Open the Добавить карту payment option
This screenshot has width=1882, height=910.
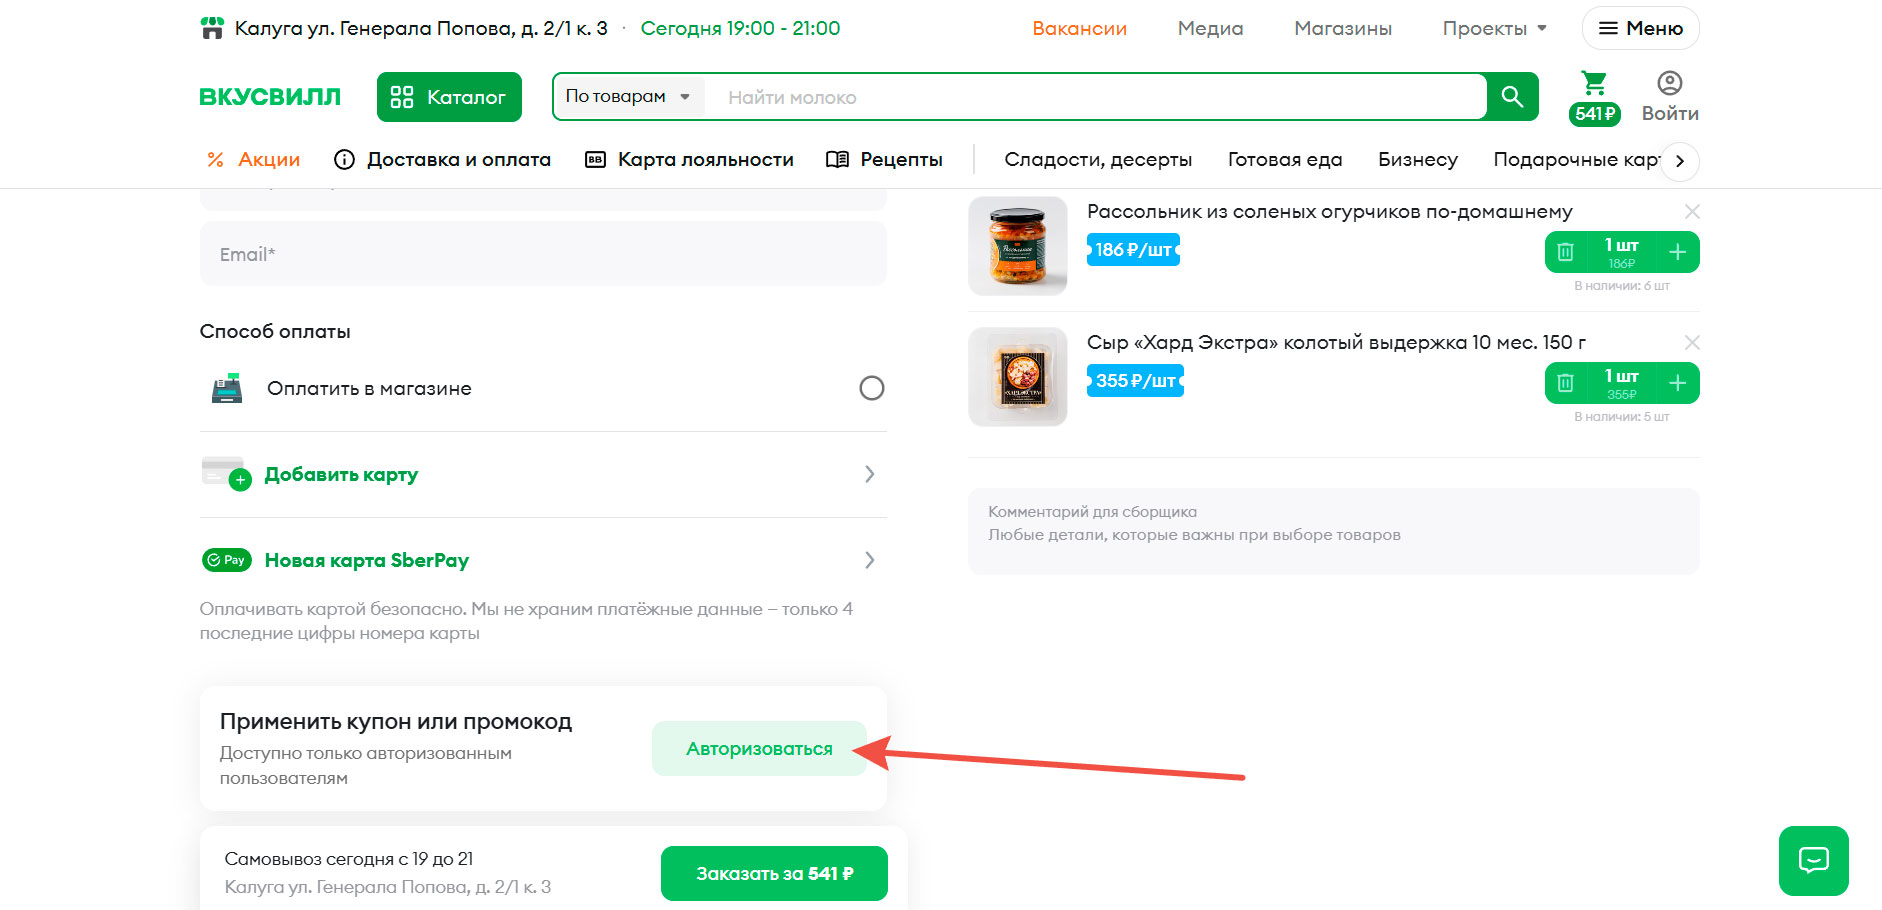coord(543,474)
